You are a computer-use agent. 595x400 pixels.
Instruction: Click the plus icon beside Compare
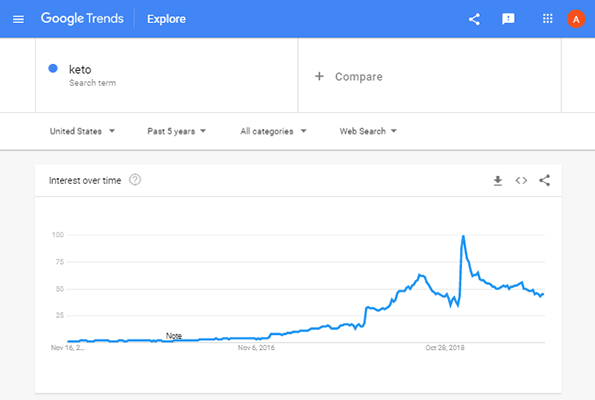320,76
